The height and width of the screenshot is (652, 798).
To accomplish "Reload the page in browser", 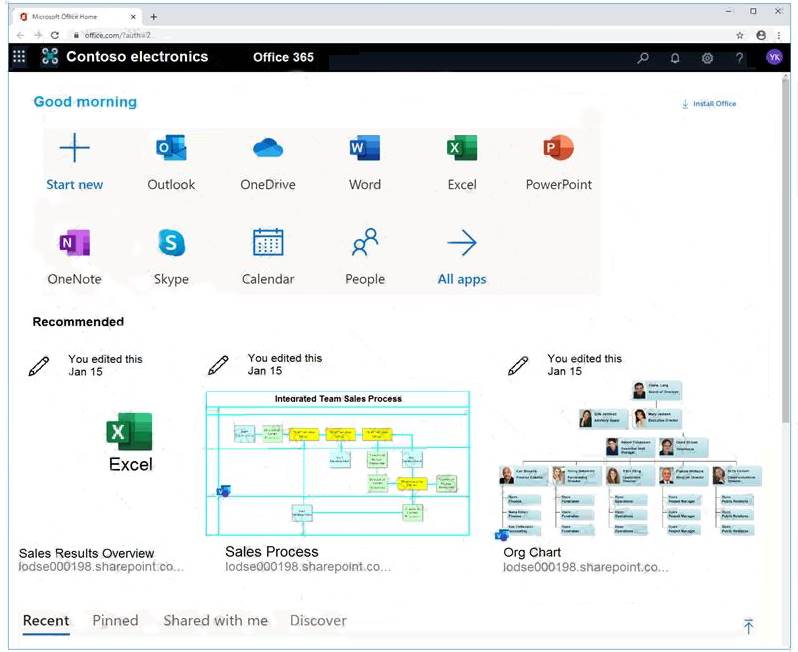I will (x=55, y=35).
